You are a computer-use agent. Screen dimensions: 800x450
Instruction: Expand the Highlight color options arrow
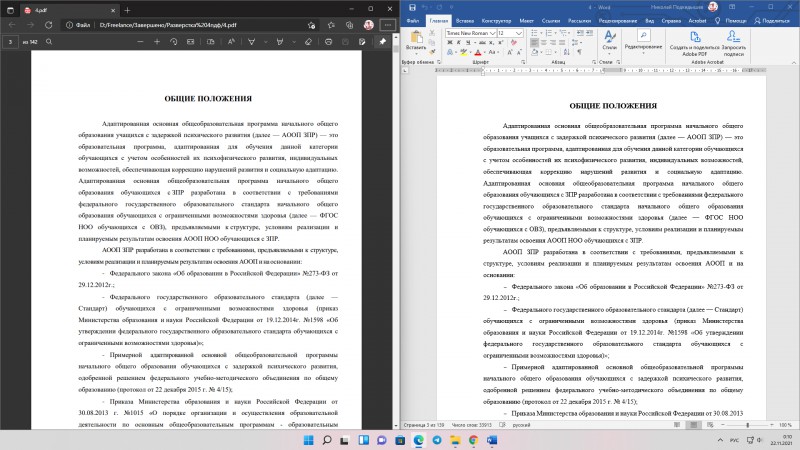point(293,42)
